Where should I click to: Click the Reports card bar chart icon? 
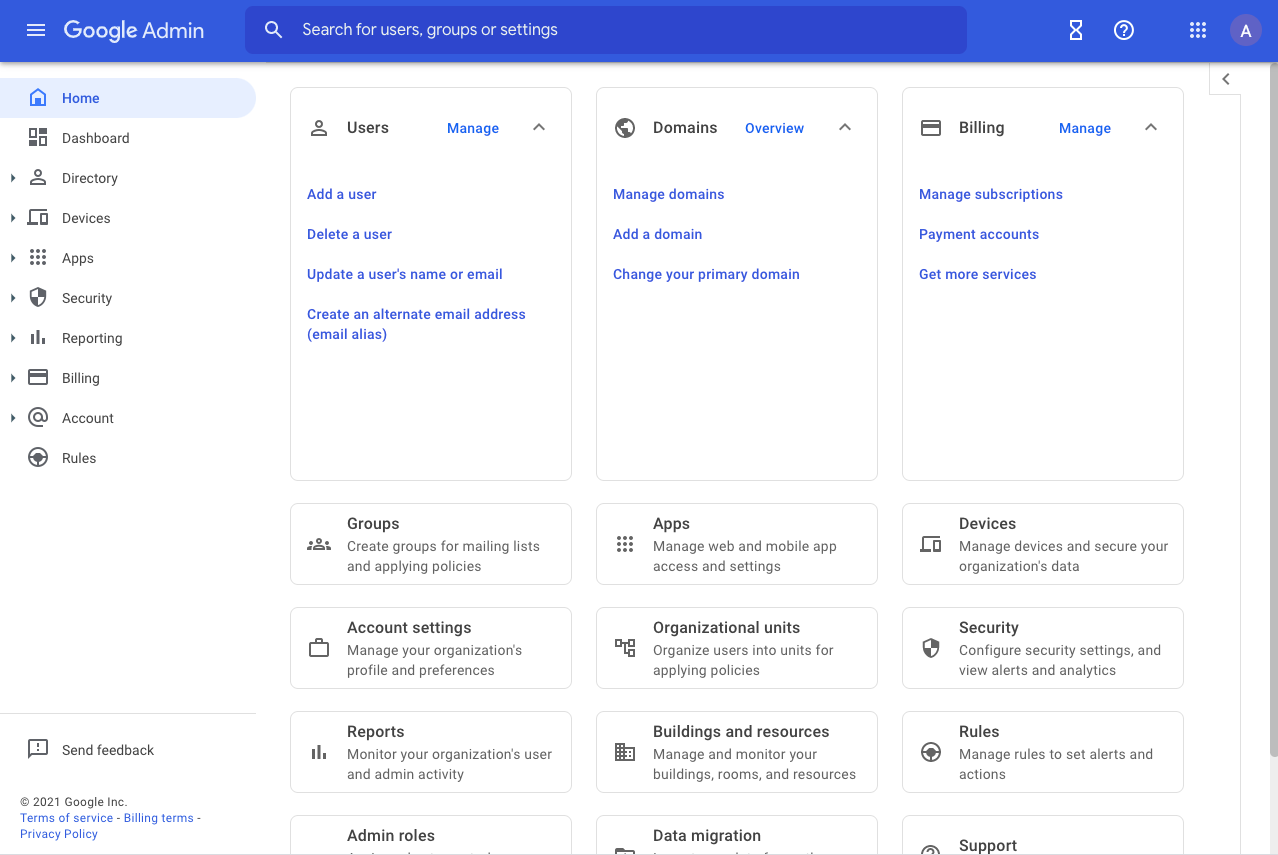319,752
